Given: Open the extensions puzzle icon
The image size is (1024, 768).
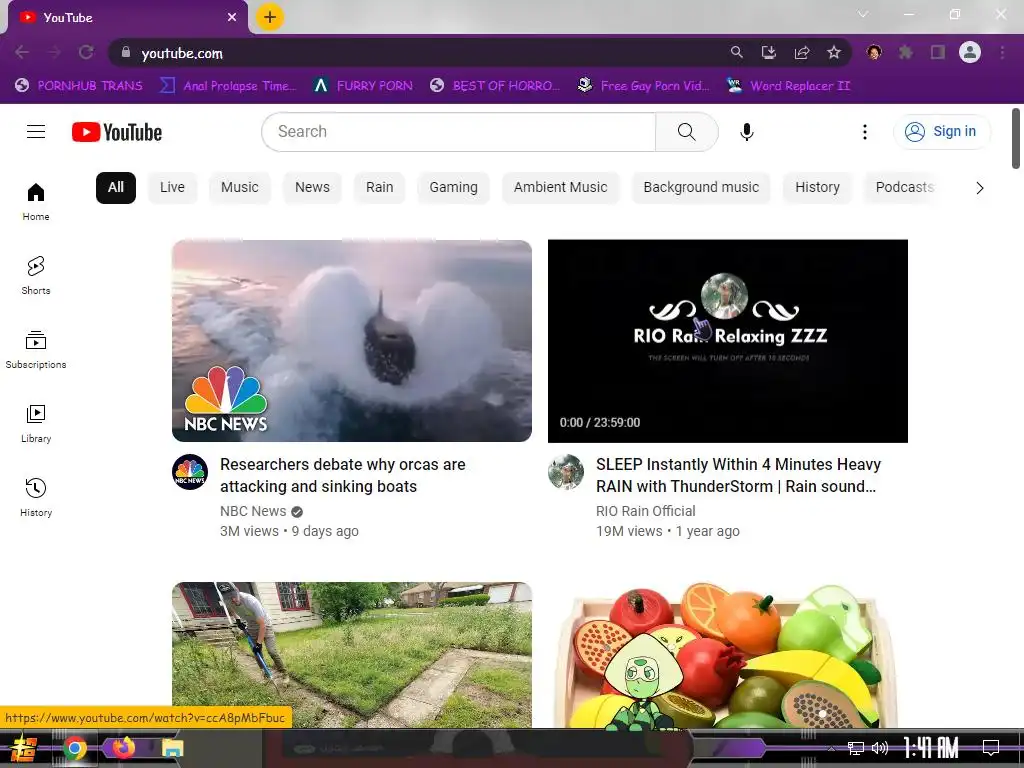Looking at the screenshot, I should coord(906,52).
